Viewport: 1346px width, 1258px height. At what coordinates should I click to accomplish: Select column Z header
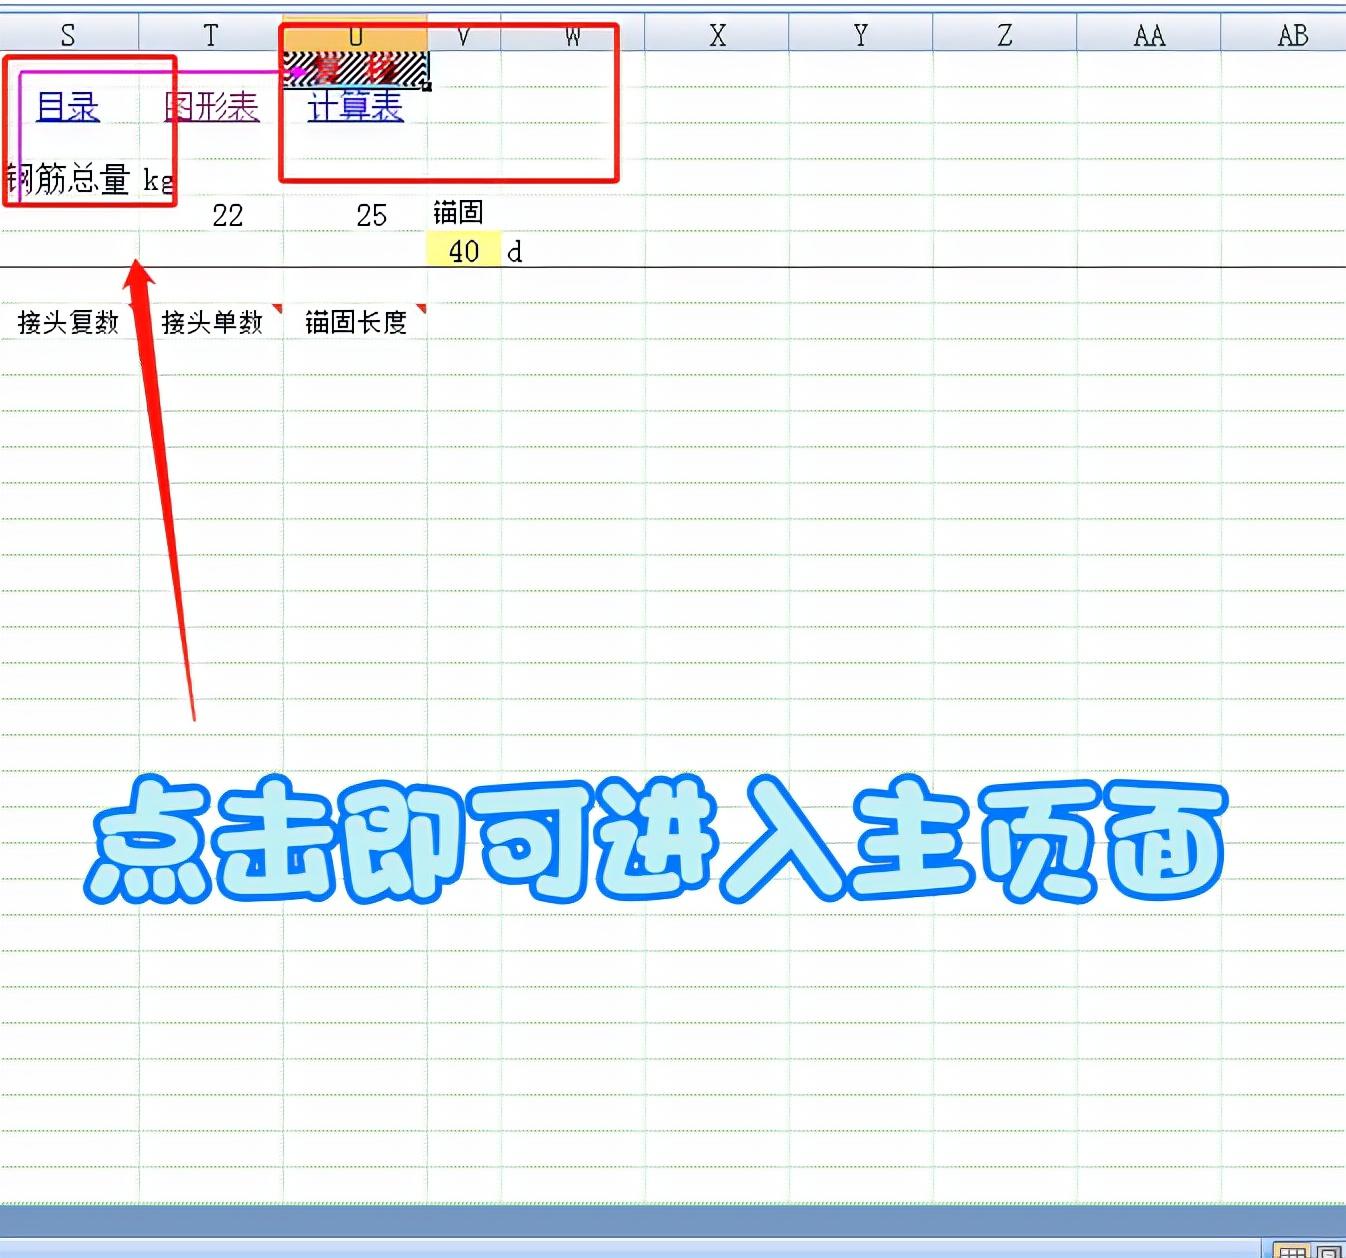1004,36
